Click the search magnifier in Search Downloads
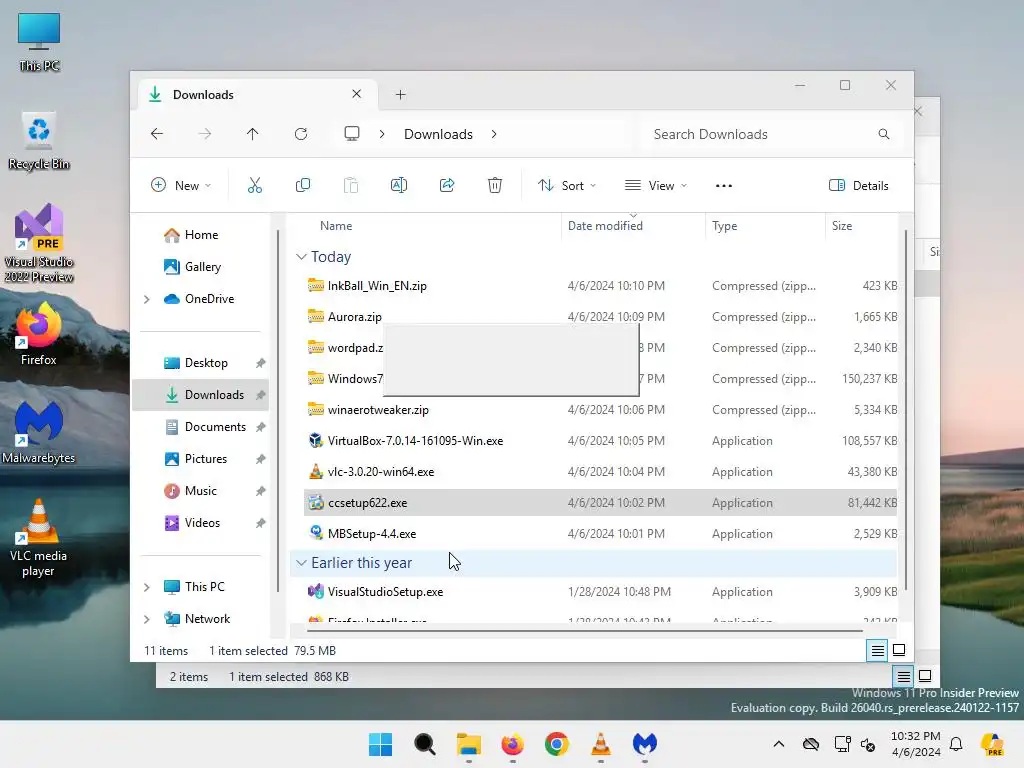Image resolution: width=1024 pixels, height=768 pixels. pyautogui.click(x=884, y=134)
